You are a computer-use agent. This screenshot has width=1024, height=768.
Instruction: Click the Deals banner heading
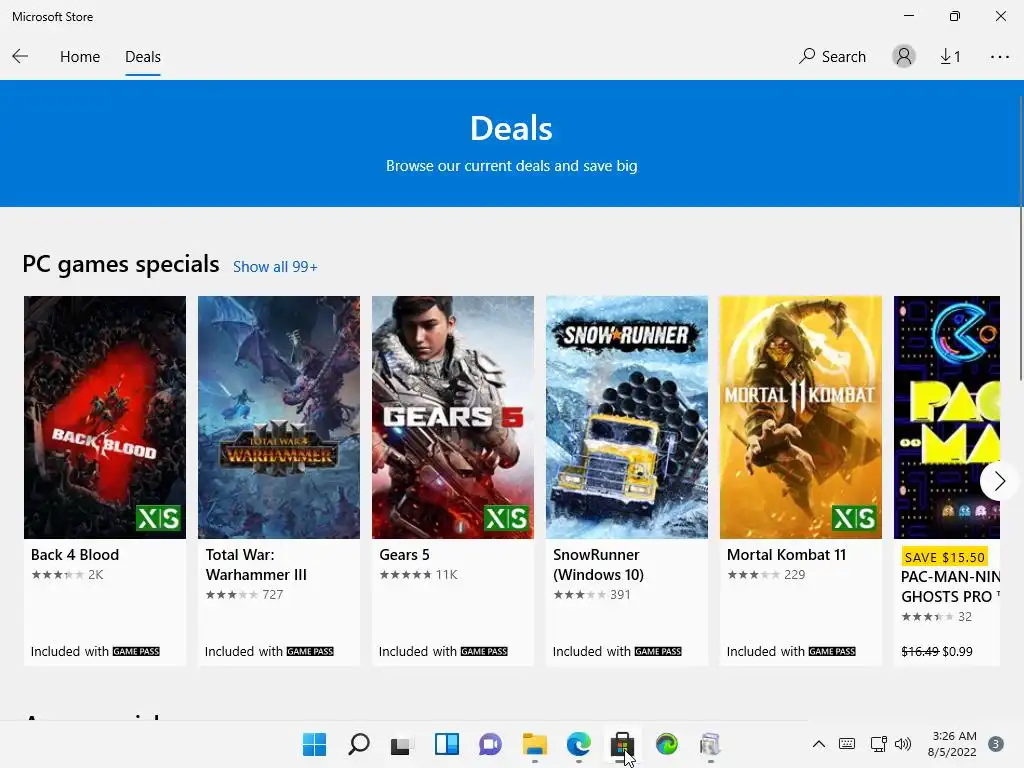[x=511, y=128]
